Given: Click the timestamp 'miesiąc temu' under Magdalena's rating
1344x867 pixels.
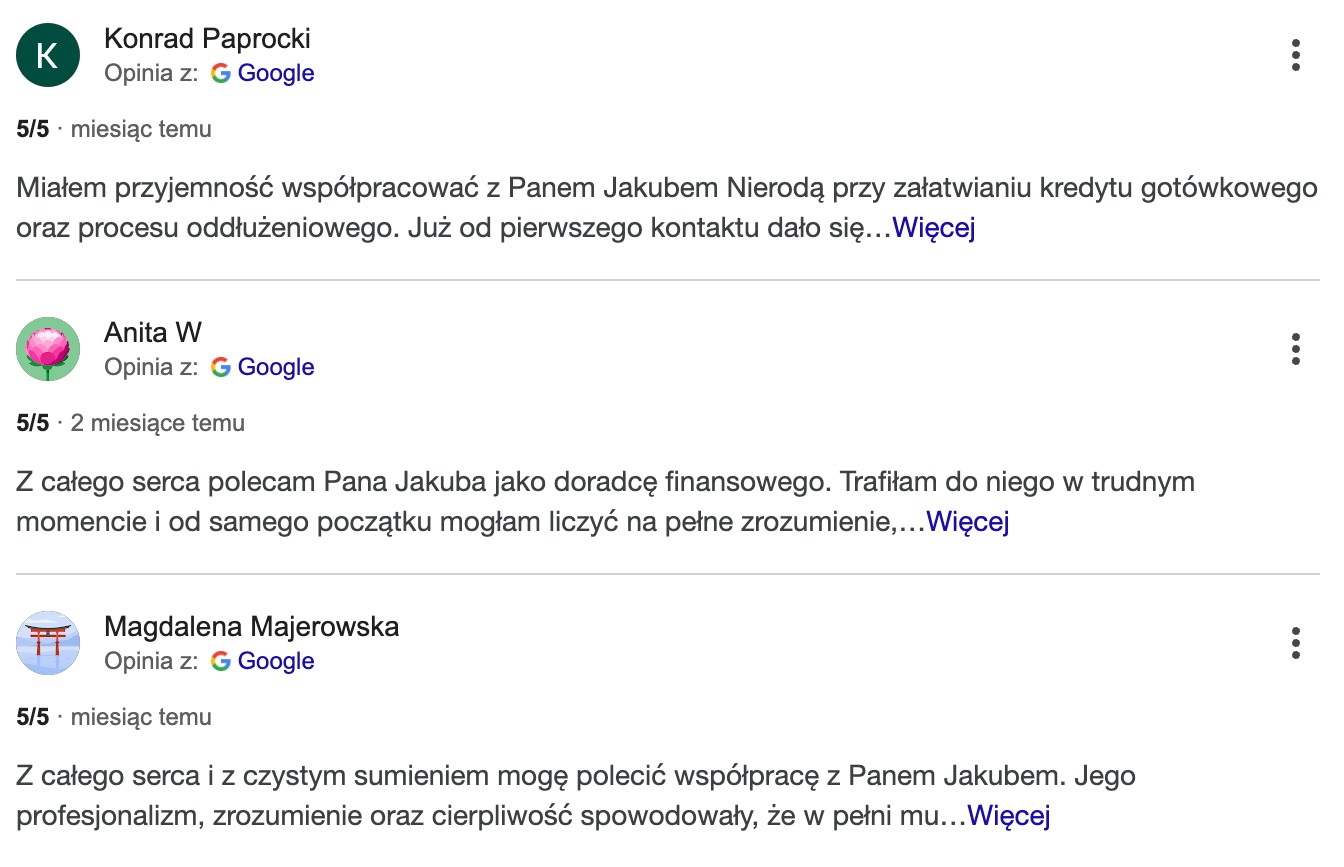Looking at the screenshot, I should coord(140,717).
